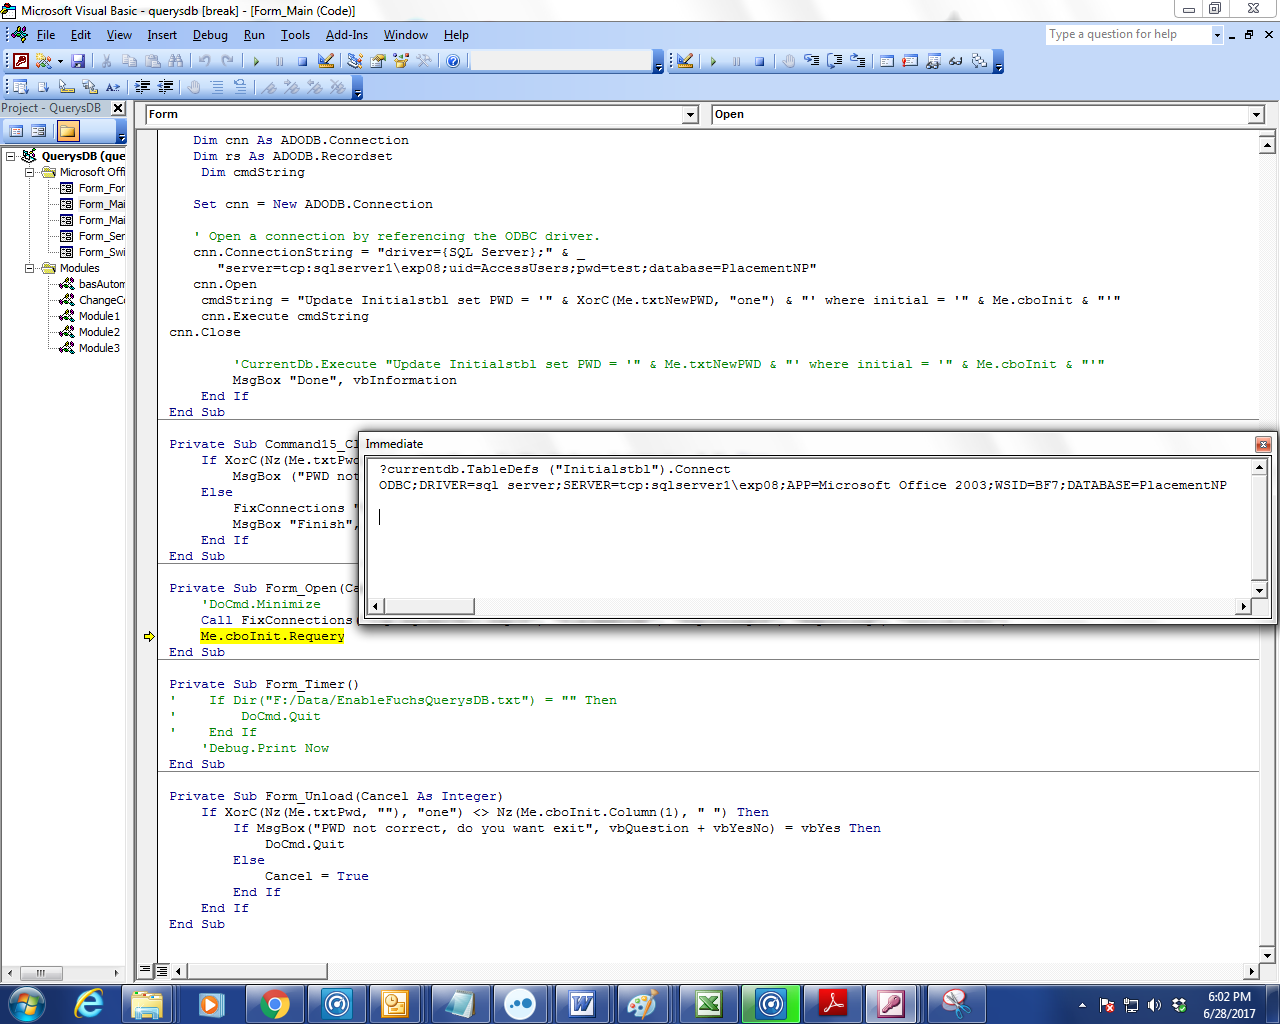This screenshot has height=1024, width=1280.
Task: Open the Toolbox hammer-and-wrench icon
Action: coord(424,61)
